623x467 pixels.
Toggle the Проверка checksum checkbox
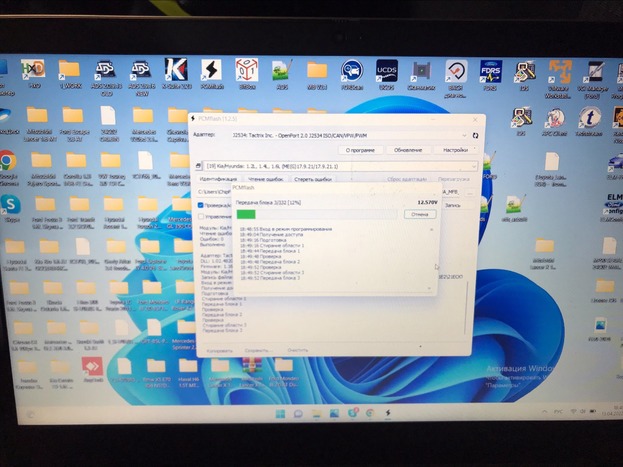click(201, 205)
